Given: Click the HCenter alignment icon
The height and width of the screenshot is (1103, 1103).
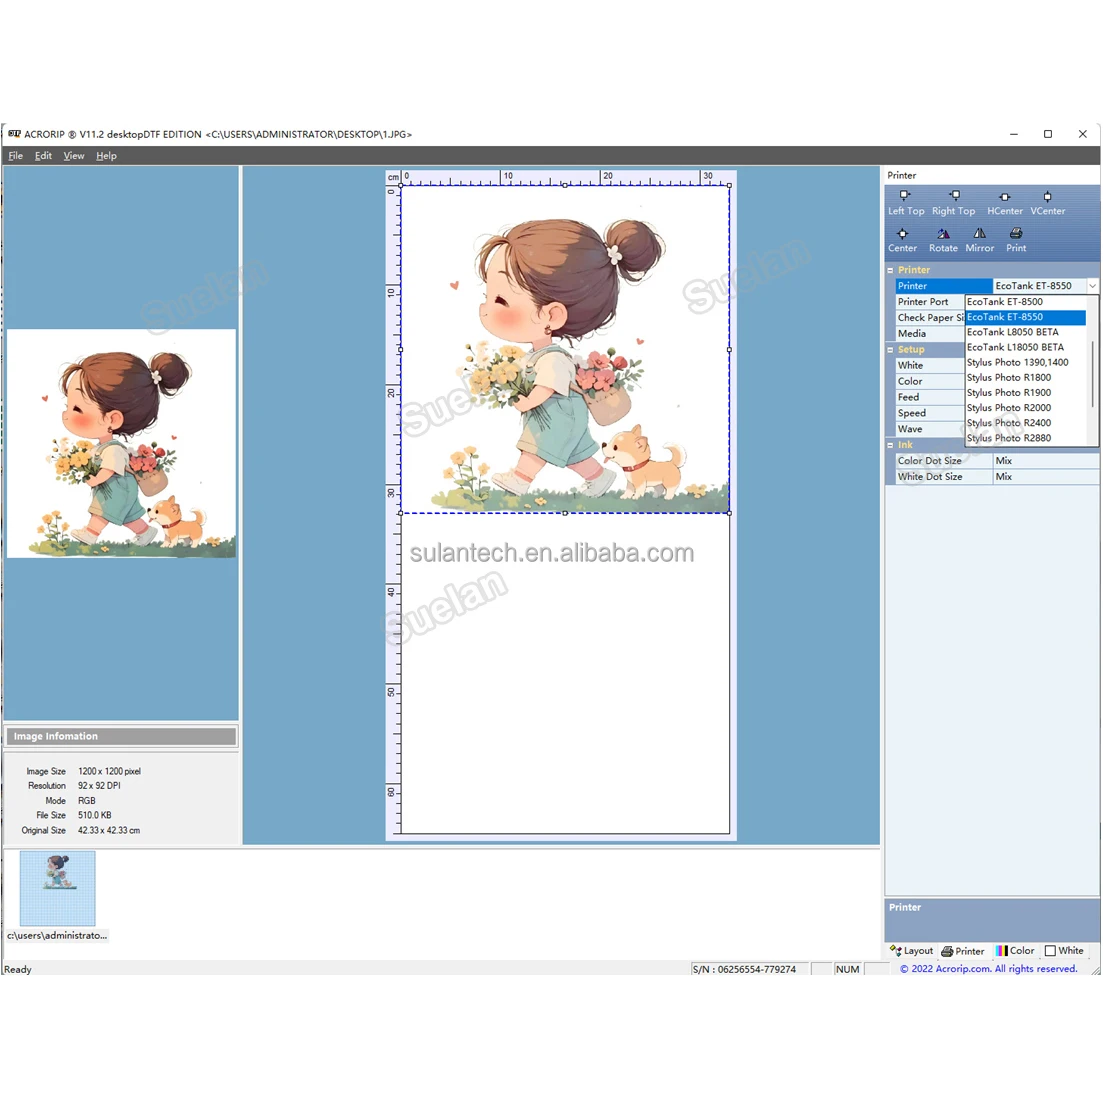Looking at the screenshot, I should point(1005,202).
